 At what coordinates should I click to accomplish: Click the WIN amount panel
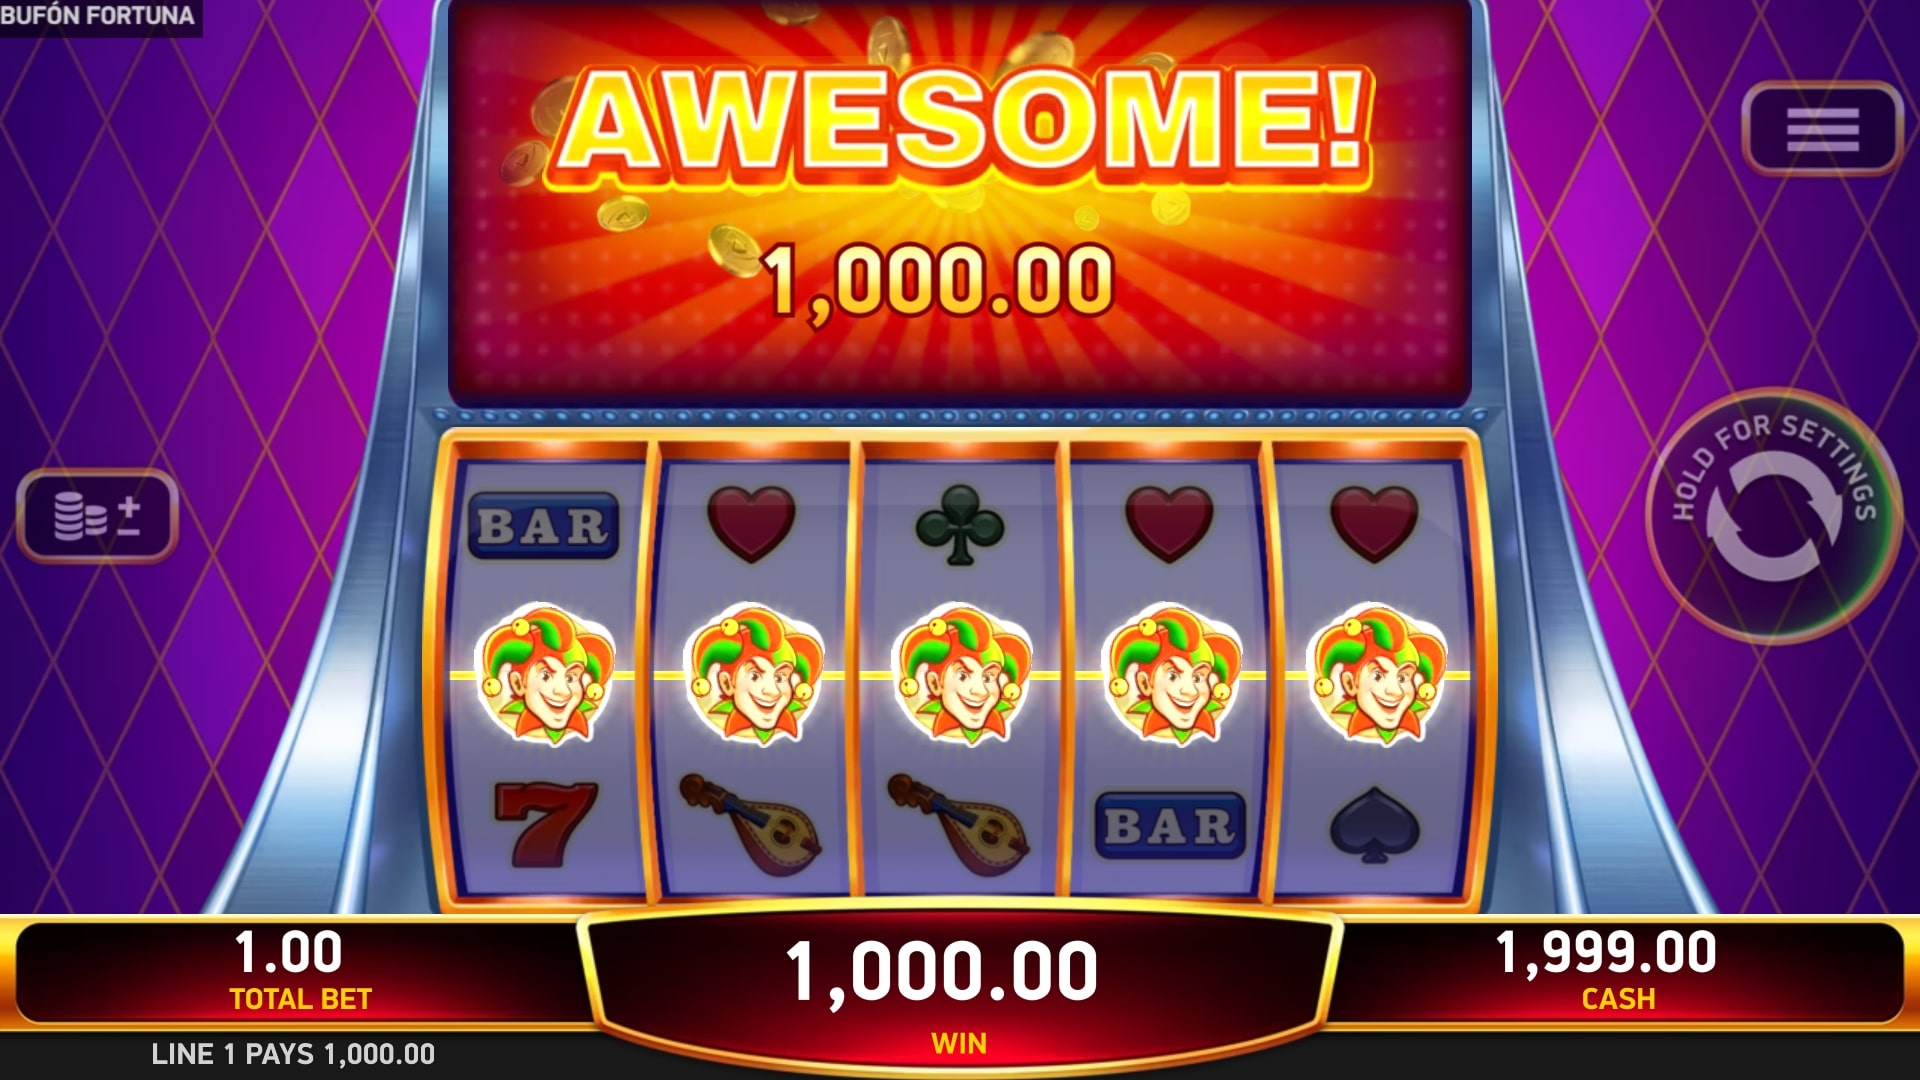tap(960, 990)
